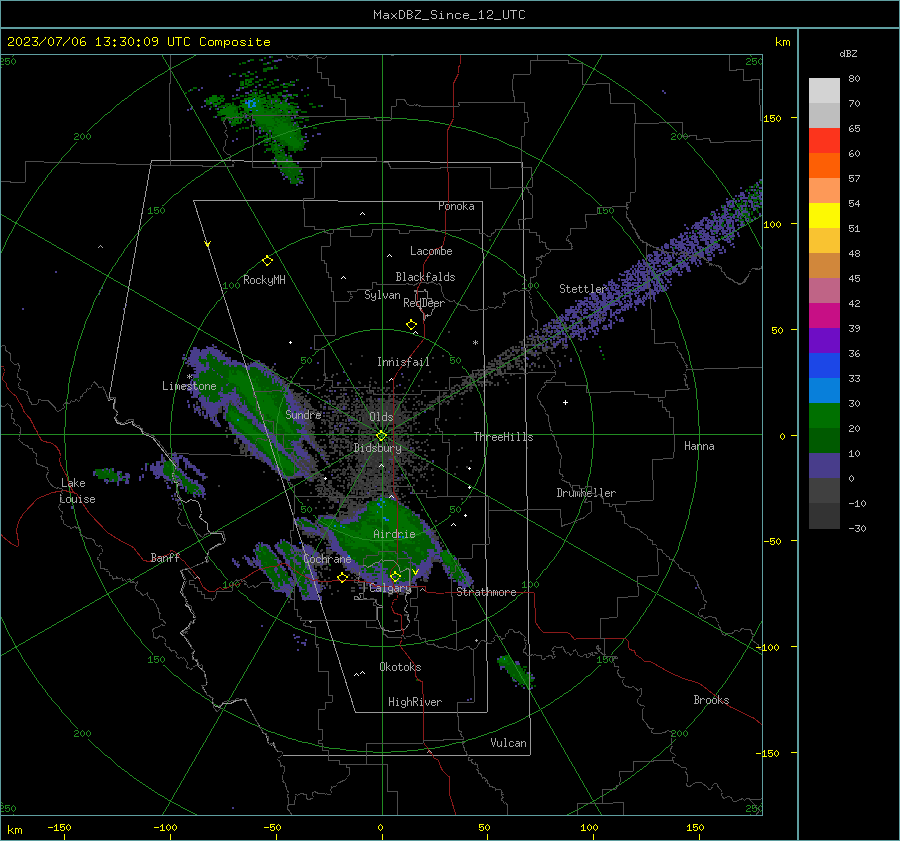
Task: Click the Banff label
Action: 165,557
